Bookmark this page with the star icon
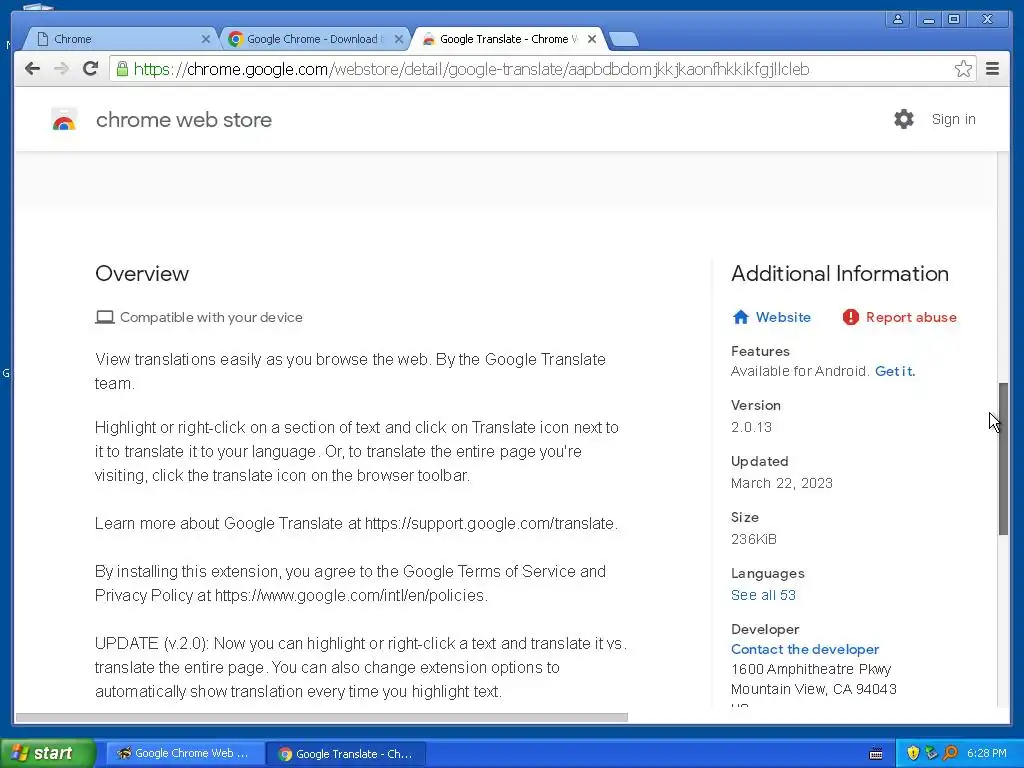This screenshot has width=1024, height=768. tap(963, 69)
